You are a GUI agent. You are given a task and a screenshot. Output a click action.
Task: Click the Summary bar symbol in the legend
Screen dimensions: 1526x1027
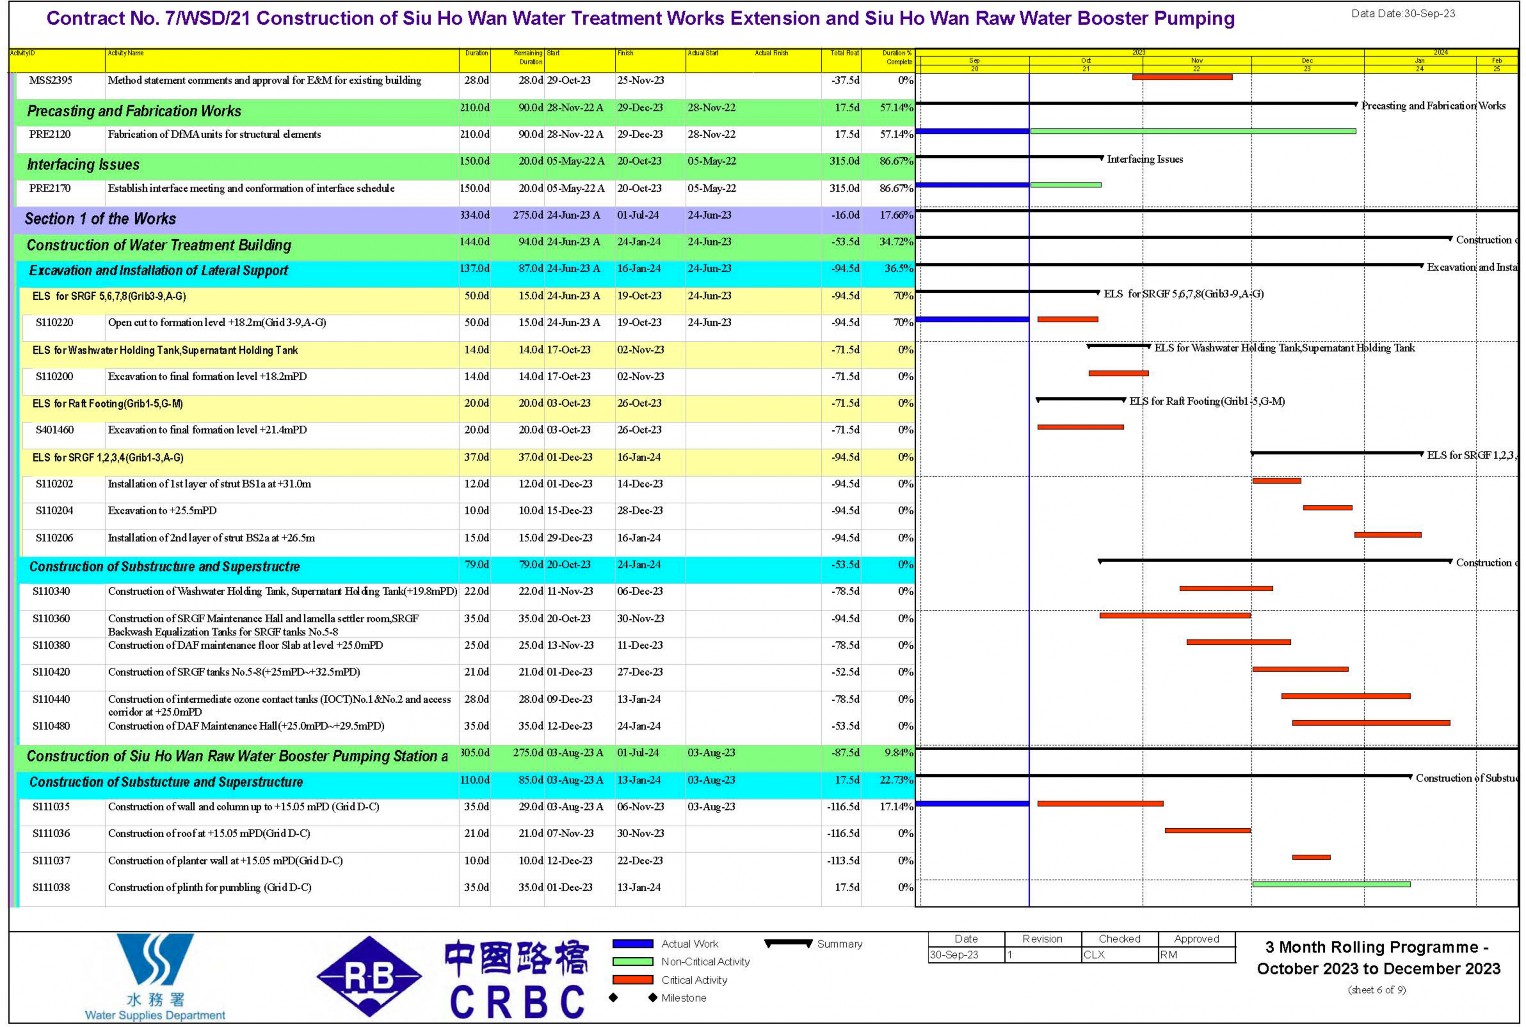[x=788, y=943]
